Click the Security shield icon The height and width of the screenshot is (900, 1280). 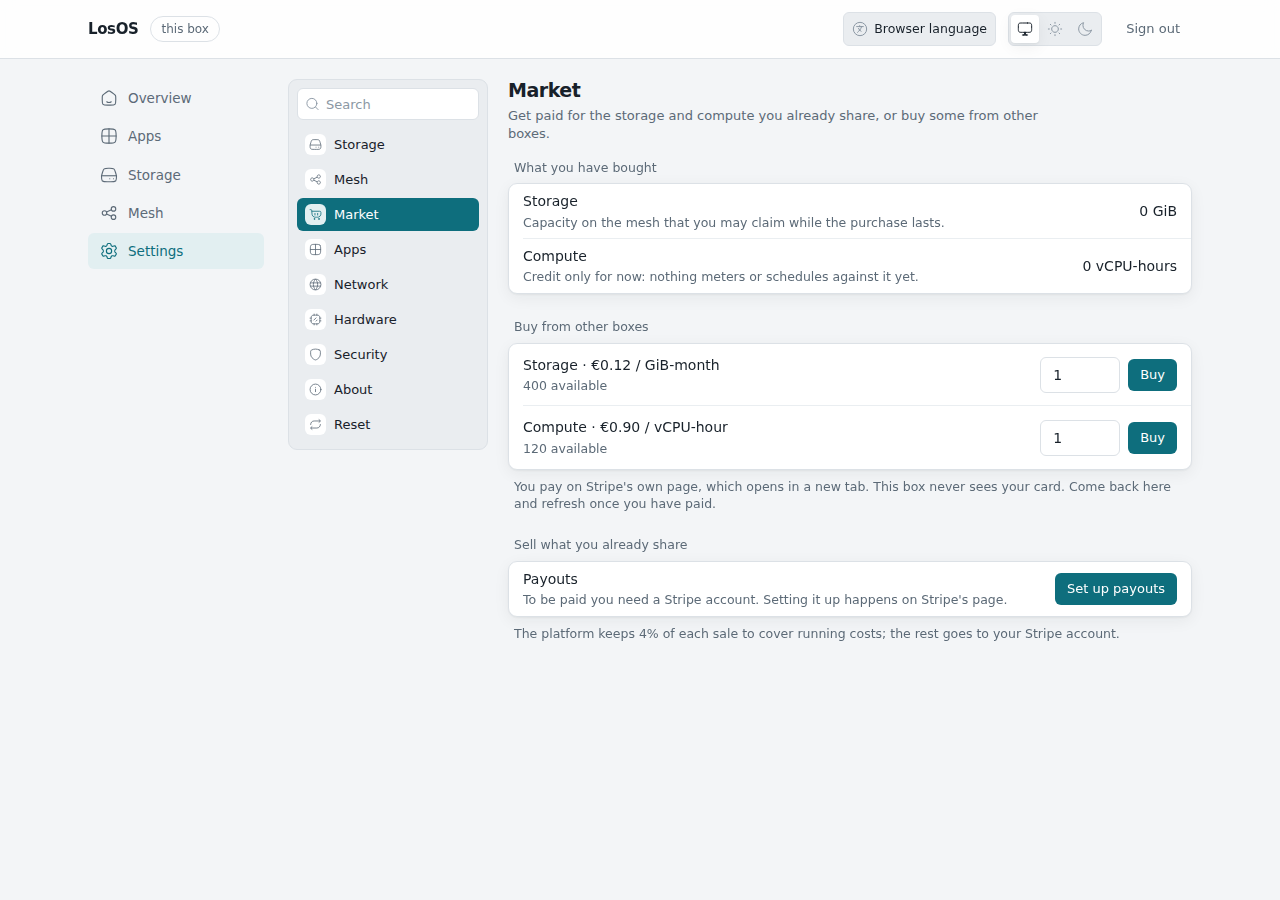click(x=316, y=355)
